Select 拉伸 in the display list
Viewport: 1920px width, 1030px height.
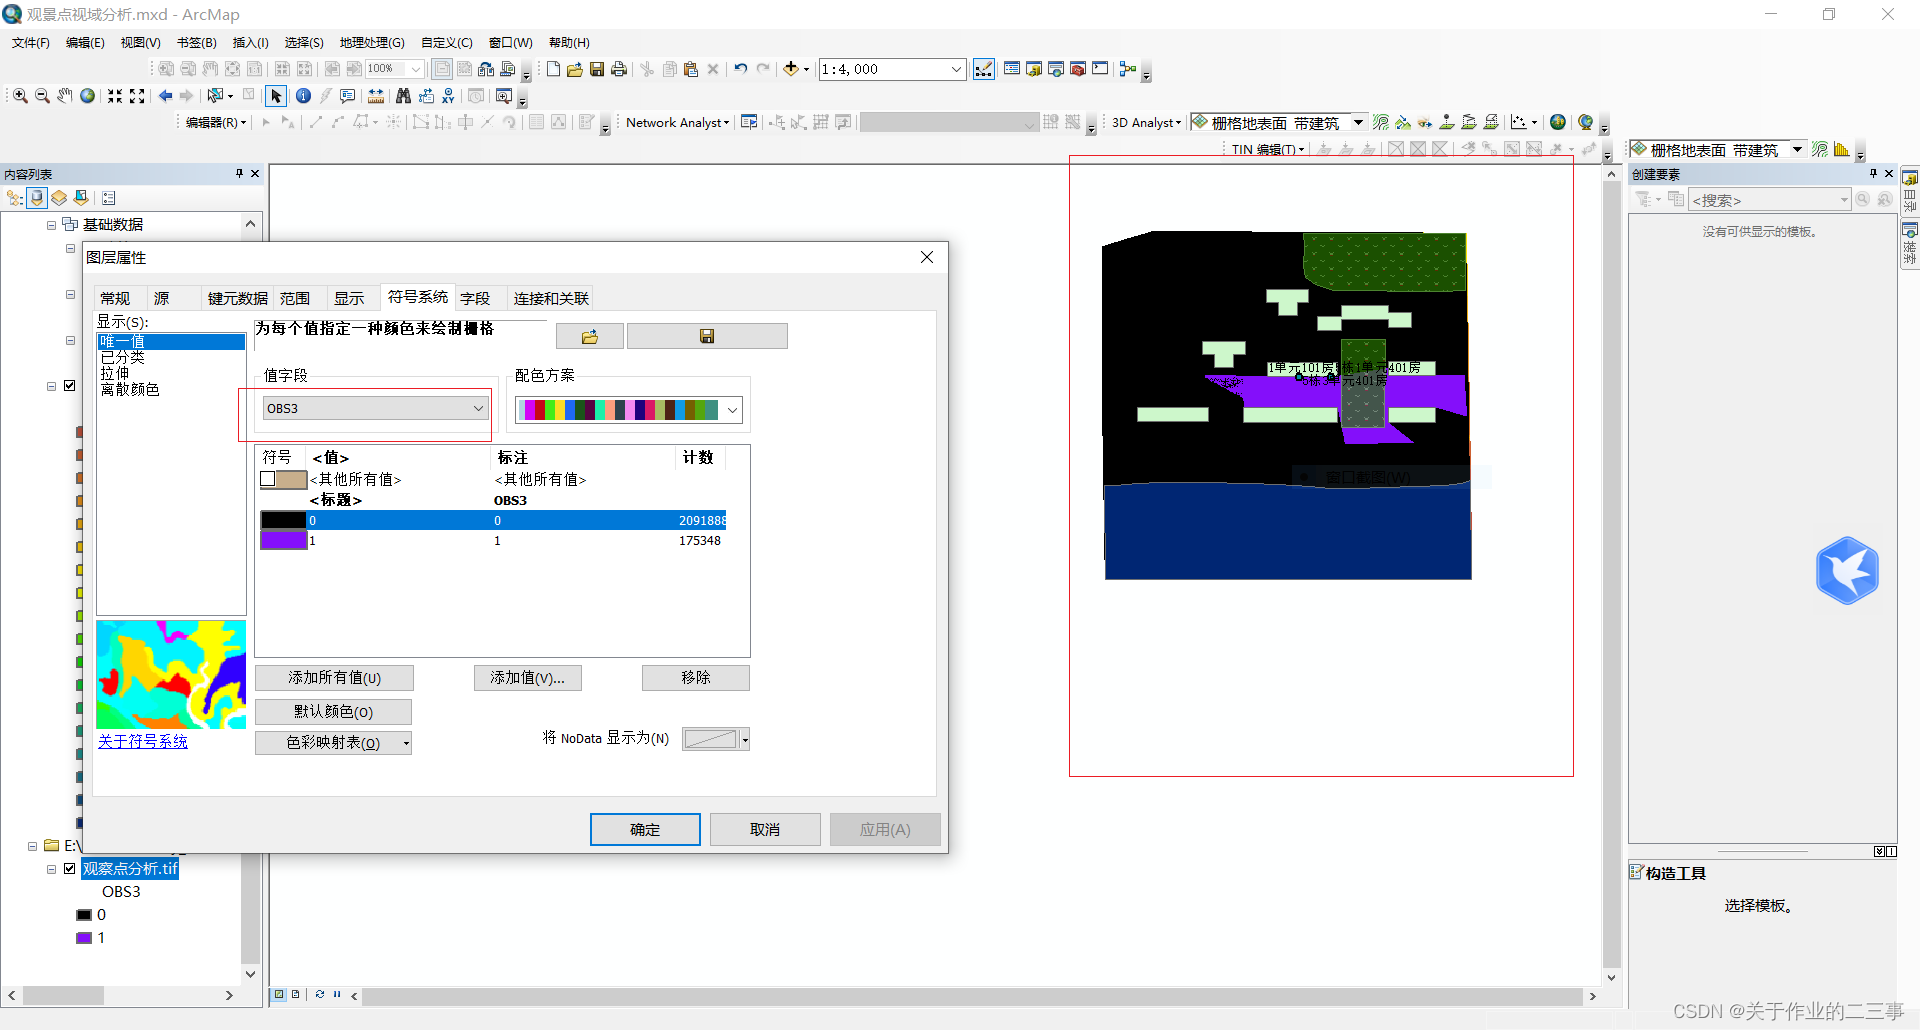pos(114,373)
